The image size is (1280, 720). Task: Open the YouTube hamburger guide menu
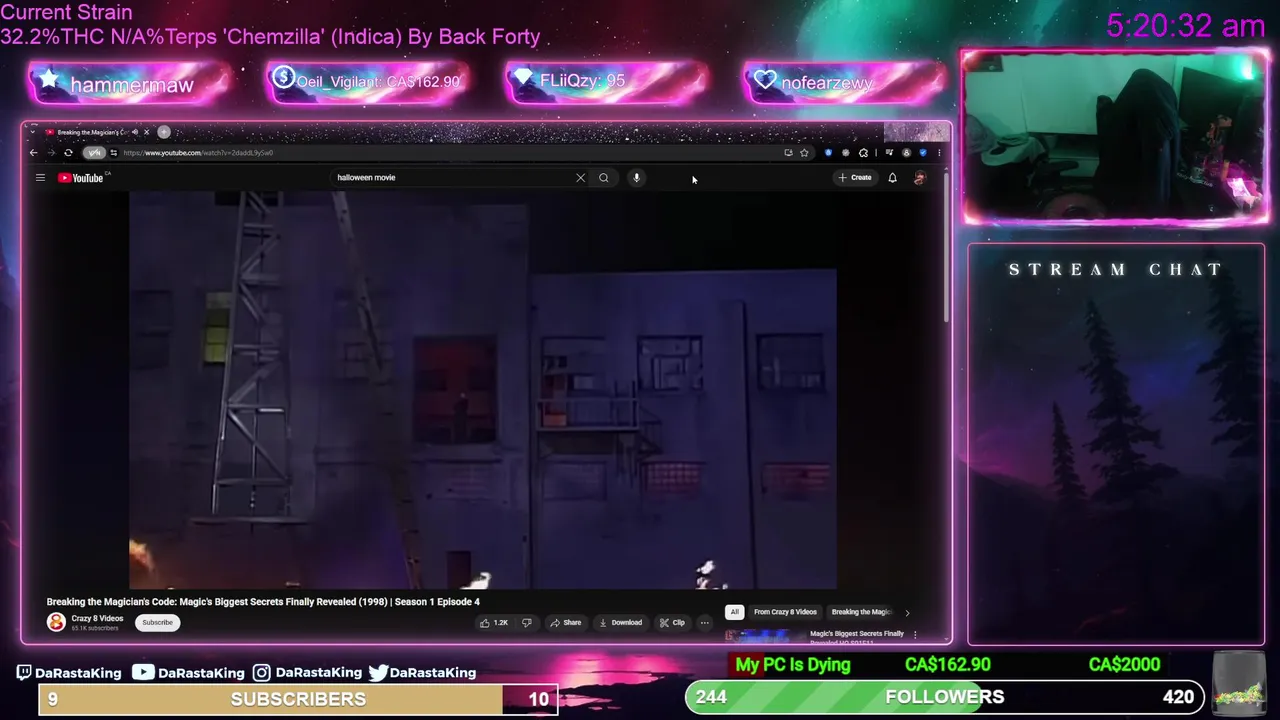click(x=40, y=178)
